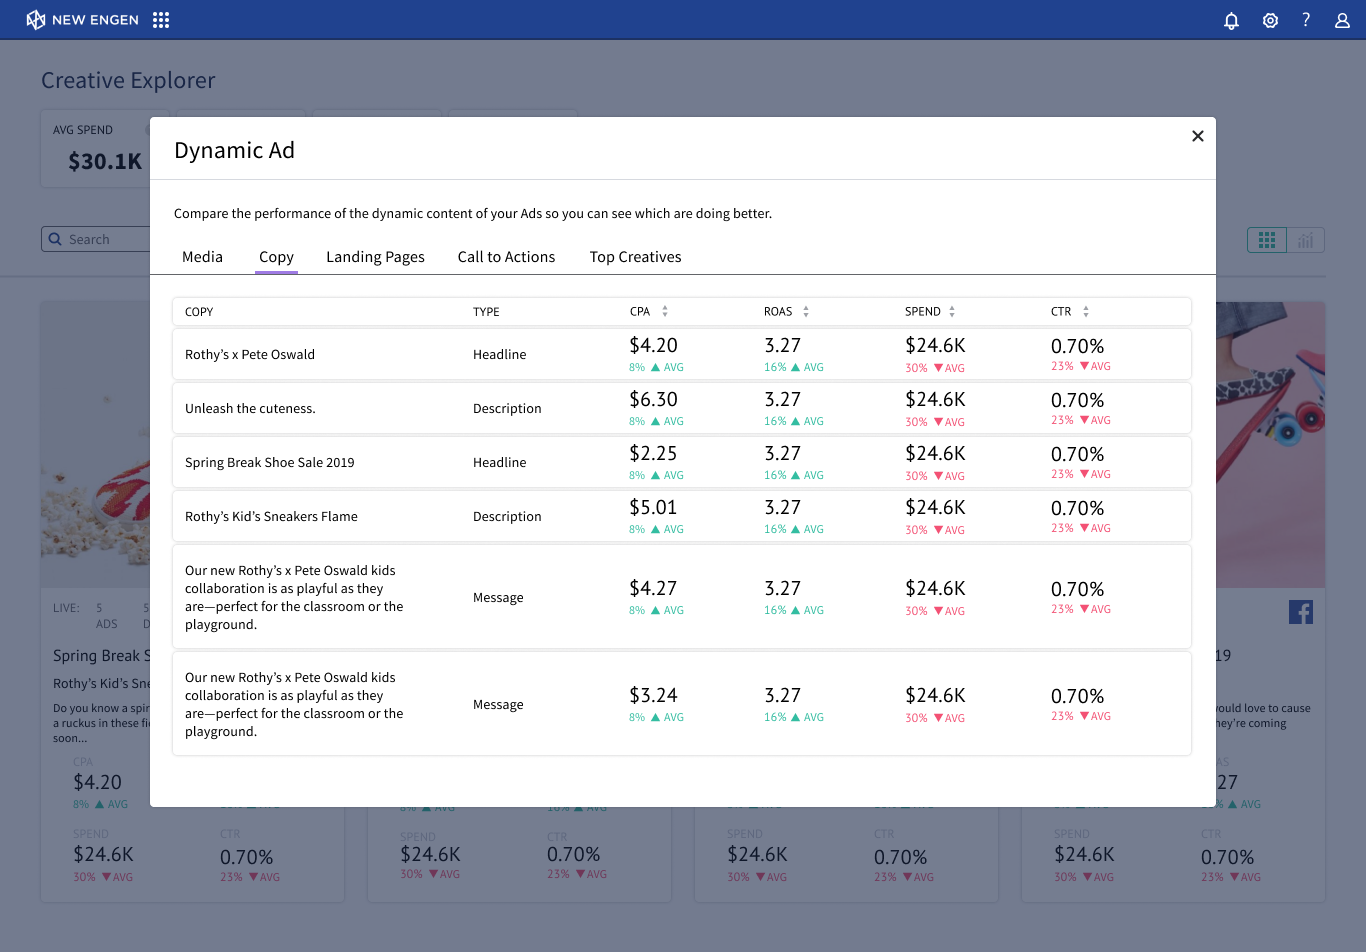Switch to the Media tab
The height and width of the screenshot is (952, 1366).
click(x=202, y=257)
